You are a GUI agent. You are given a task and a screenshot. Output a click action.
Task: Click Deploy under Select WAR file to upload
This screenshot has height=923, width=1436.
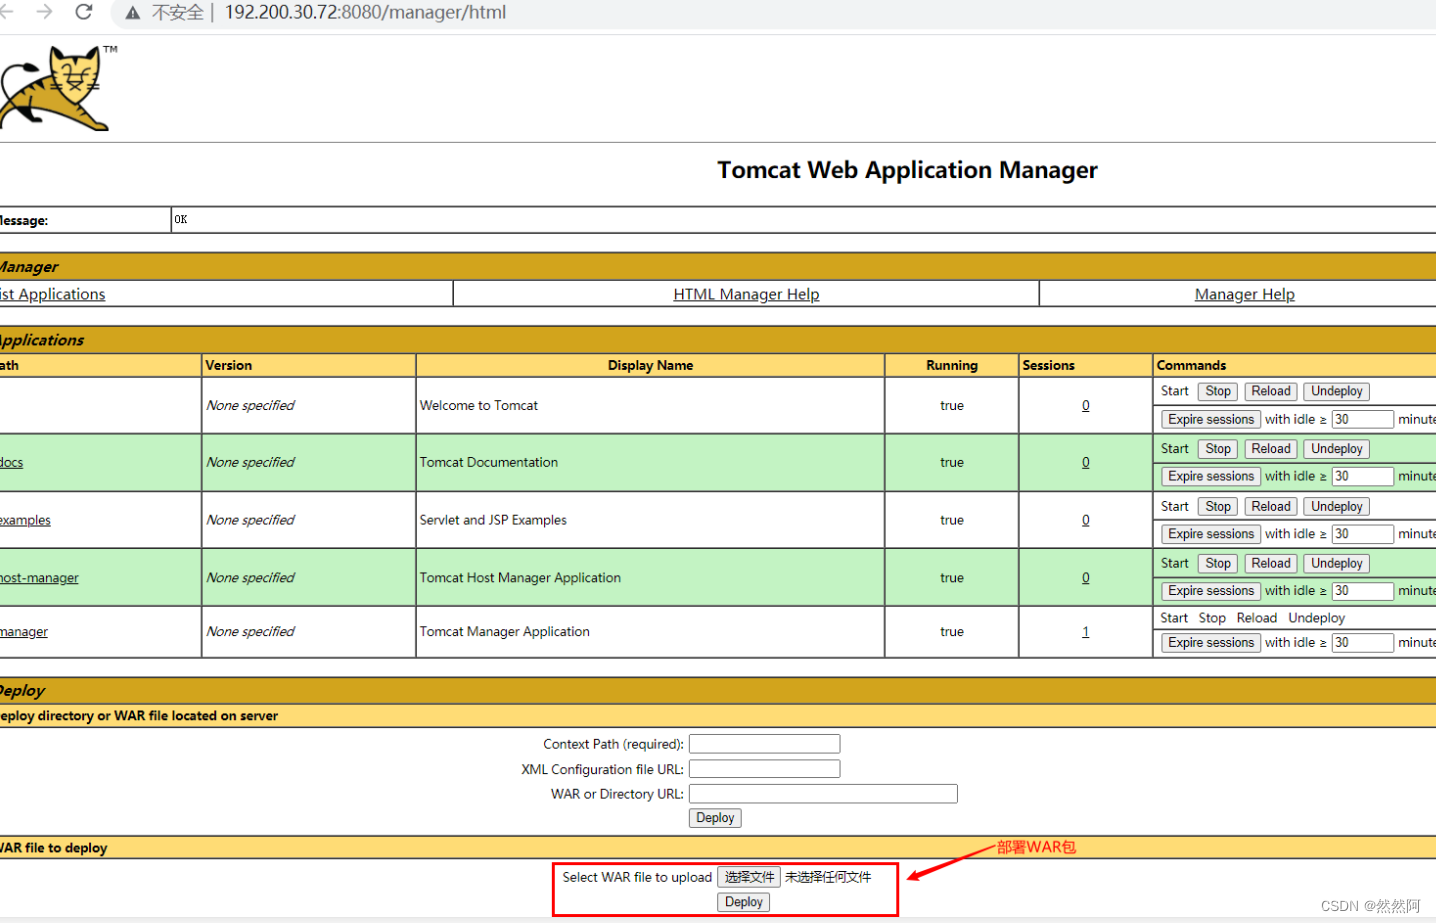[x=743, y=902]
